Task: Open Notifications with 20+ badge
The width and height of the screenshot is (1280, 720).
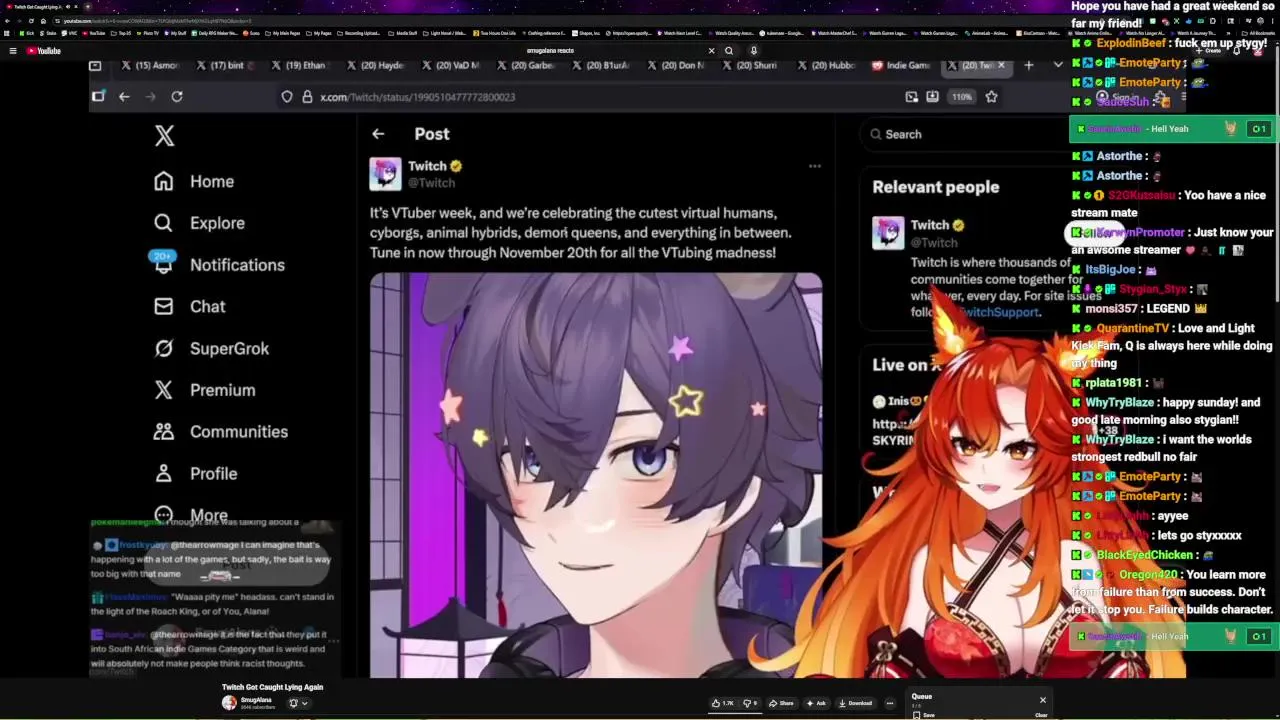Action: coord(219,265)
